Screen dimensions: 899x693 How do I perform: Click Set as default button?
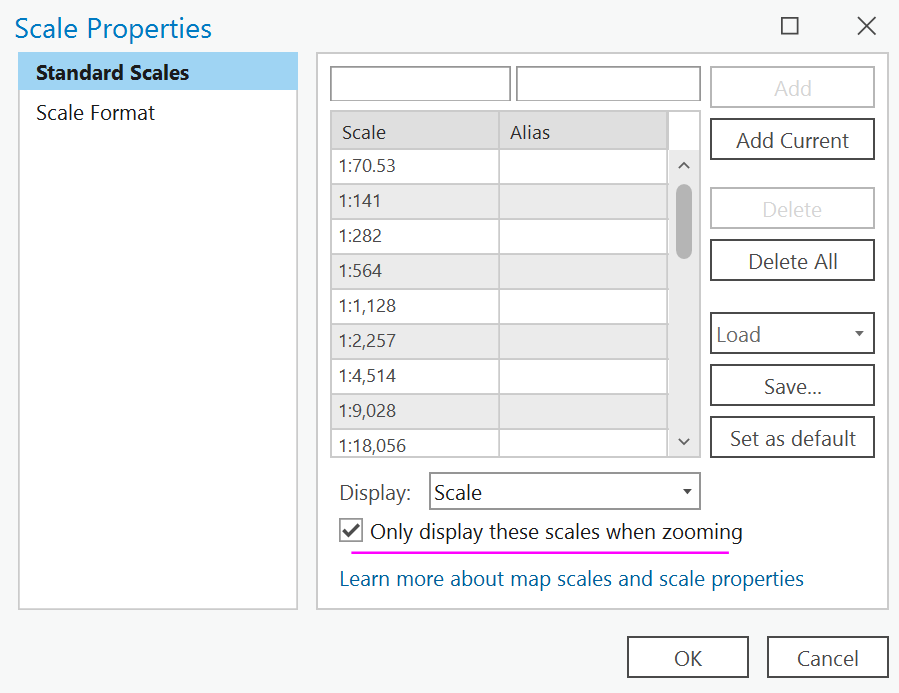(792, 438)
